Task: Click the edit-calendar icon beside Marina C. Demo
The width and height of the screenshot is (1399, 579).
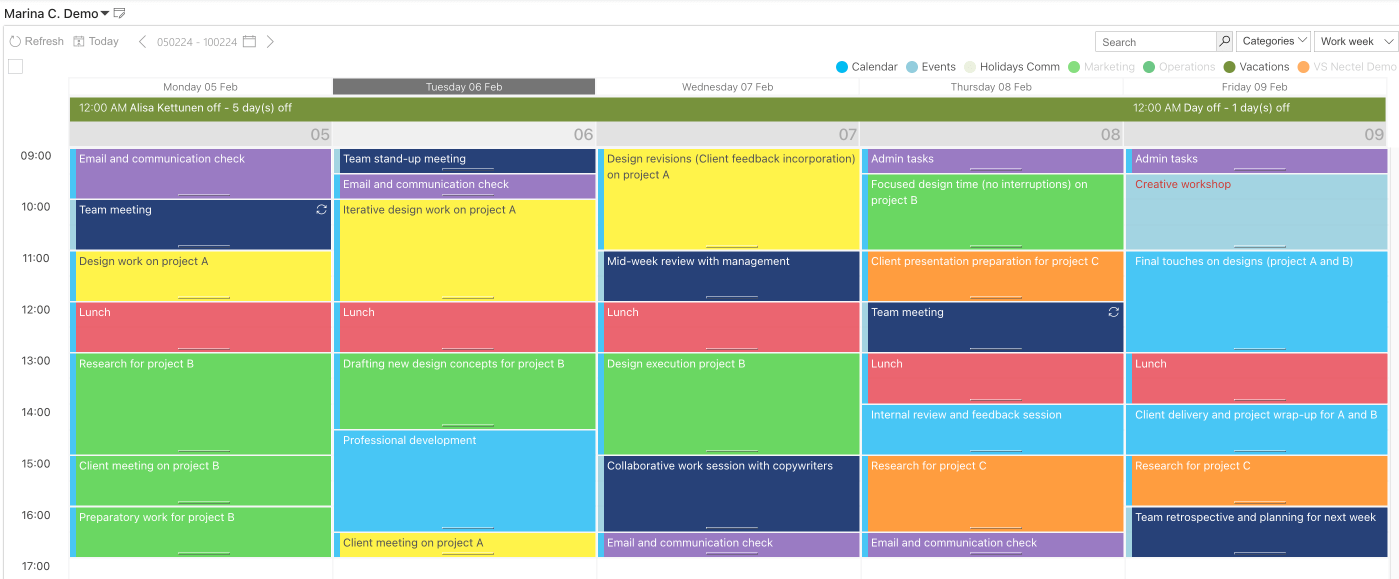Action: [x=117, y=12]
